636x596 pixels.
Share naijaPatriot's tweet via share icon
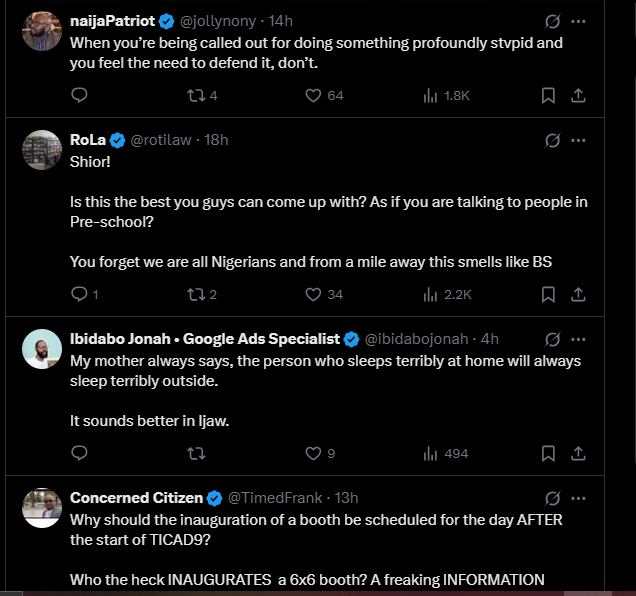click(578, 96)
